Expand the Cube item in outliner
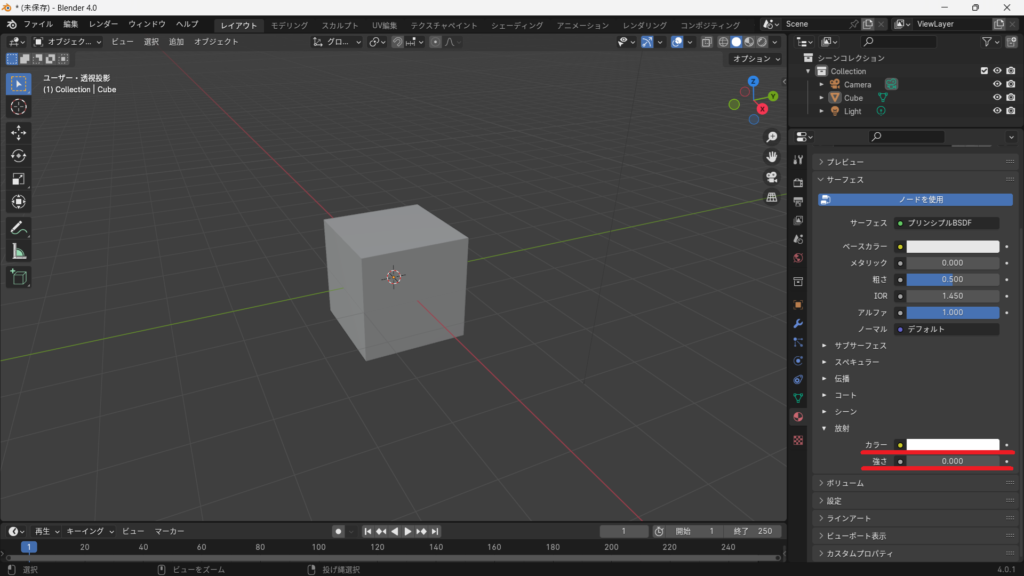1024x576 pixels. click(822, 98)
